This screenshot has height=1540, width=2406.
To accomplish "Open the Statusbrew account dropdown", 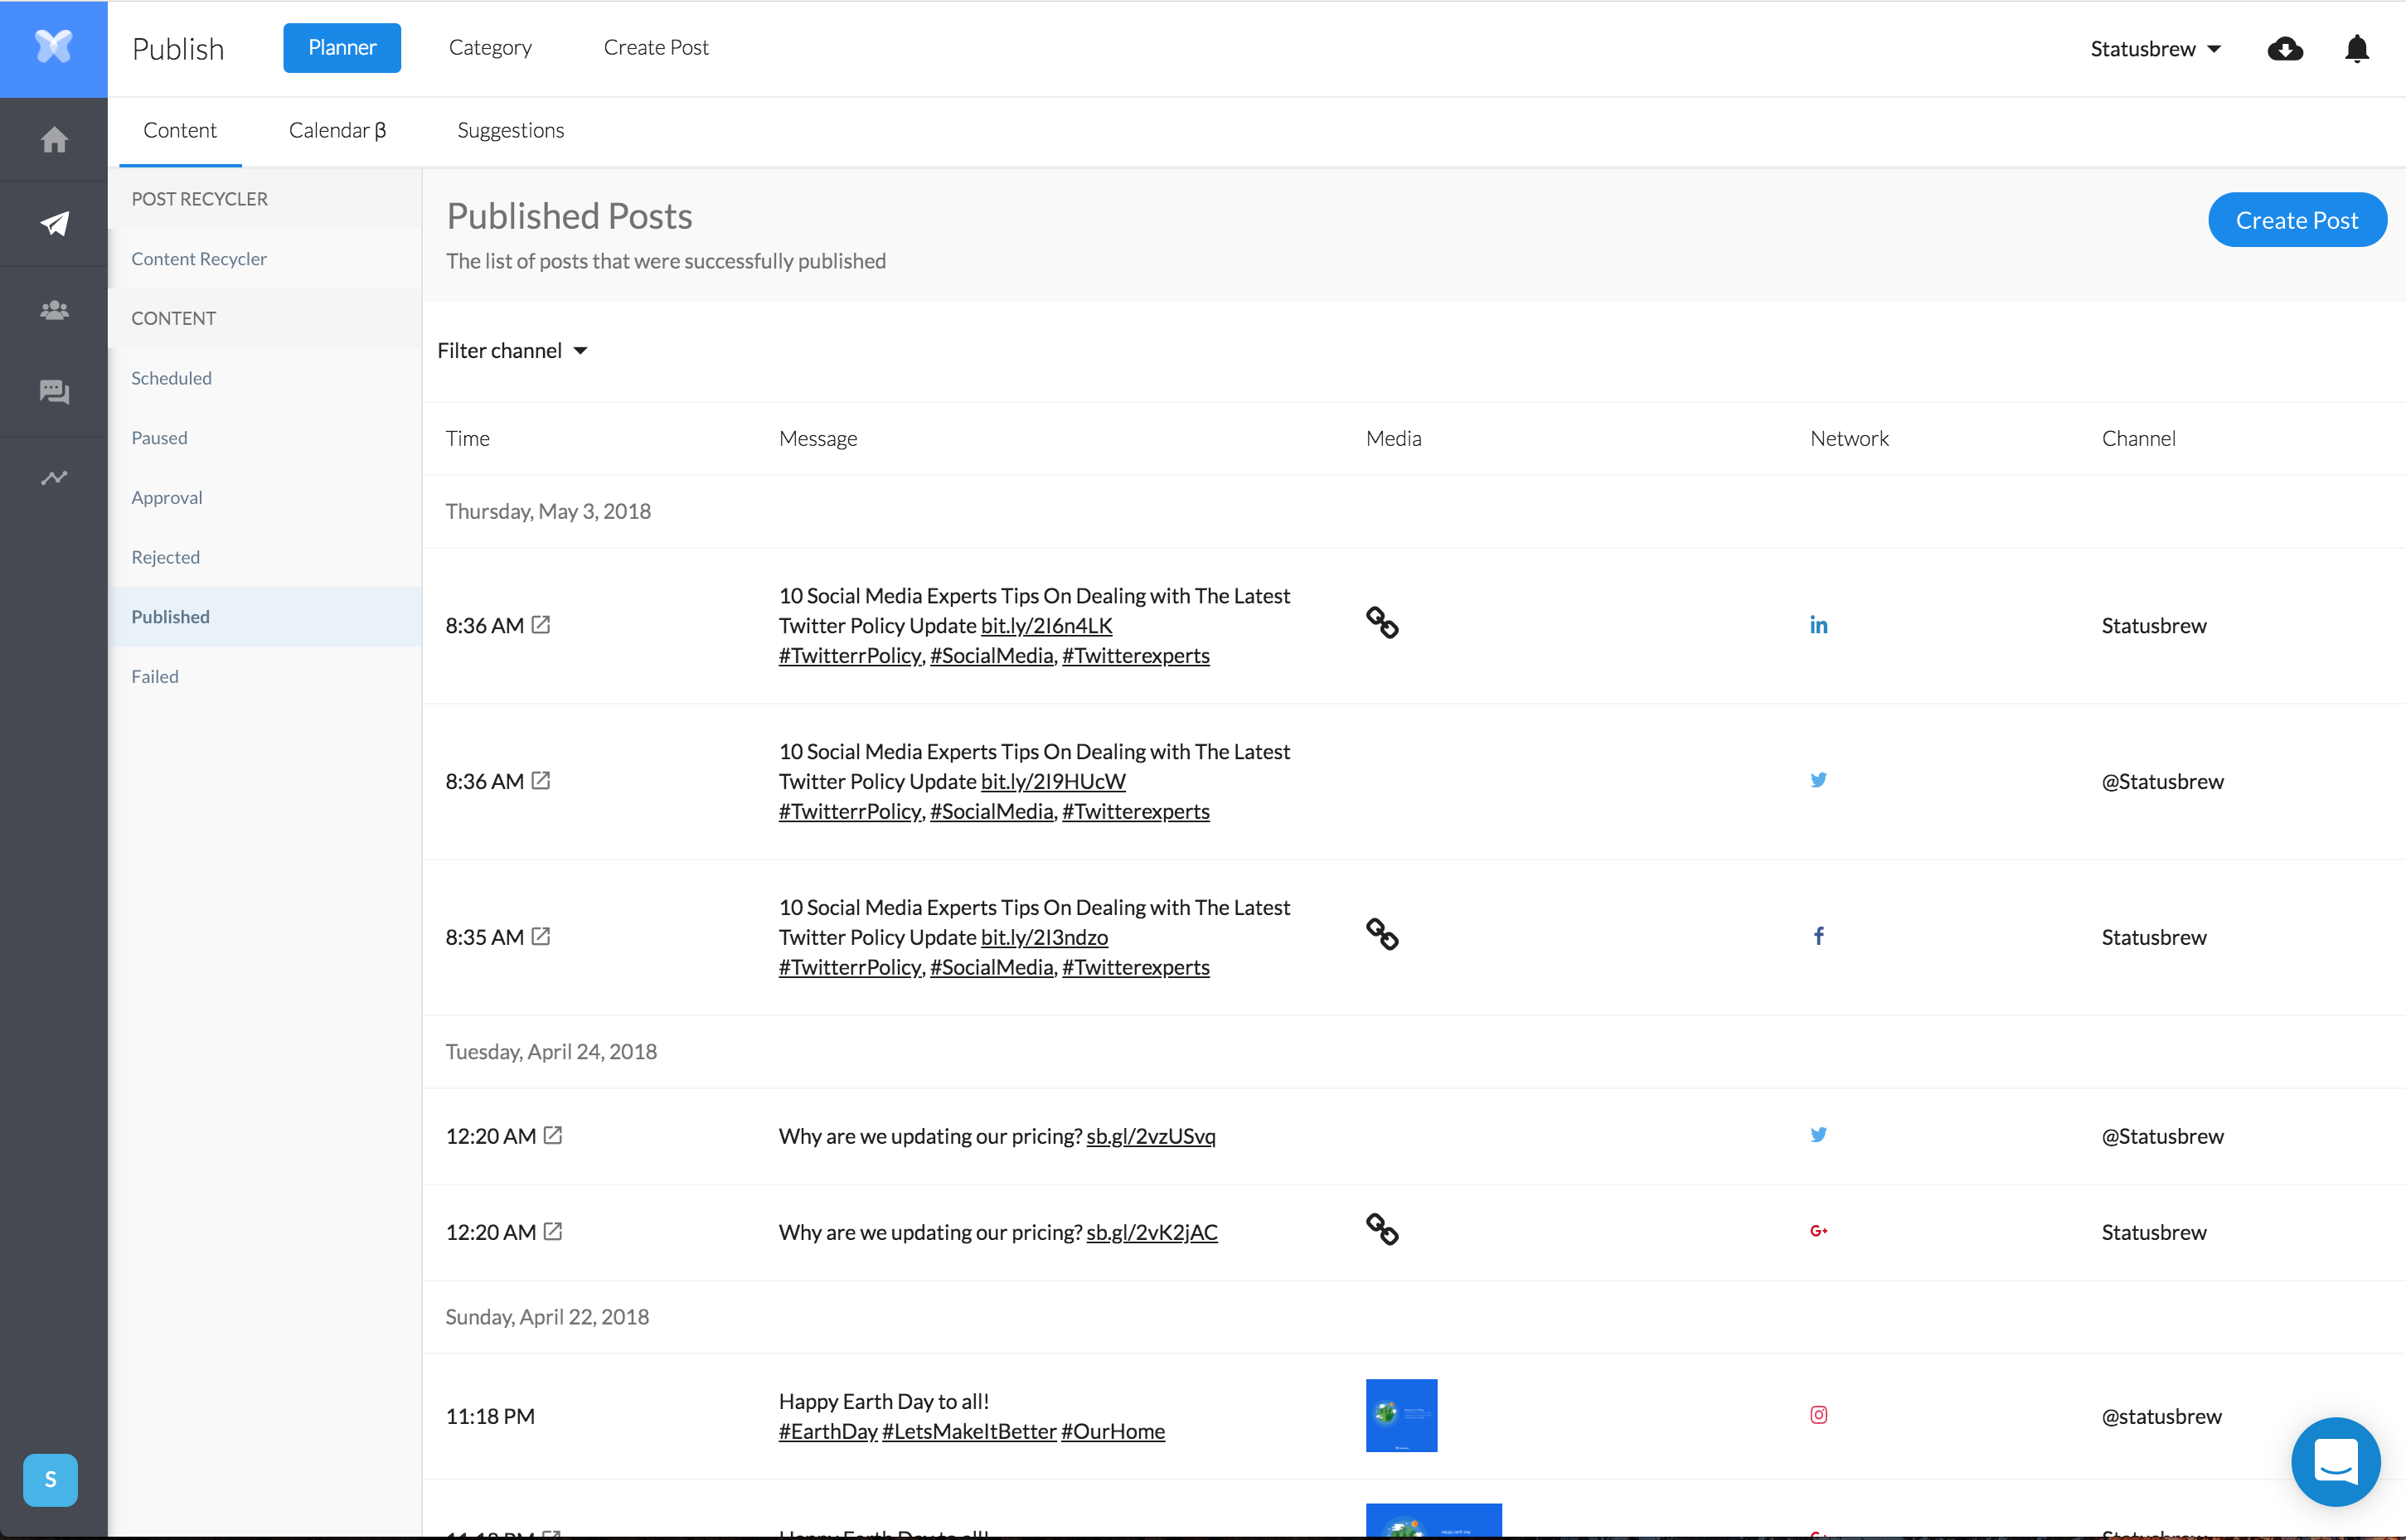I will click(x=2155, y=49).
